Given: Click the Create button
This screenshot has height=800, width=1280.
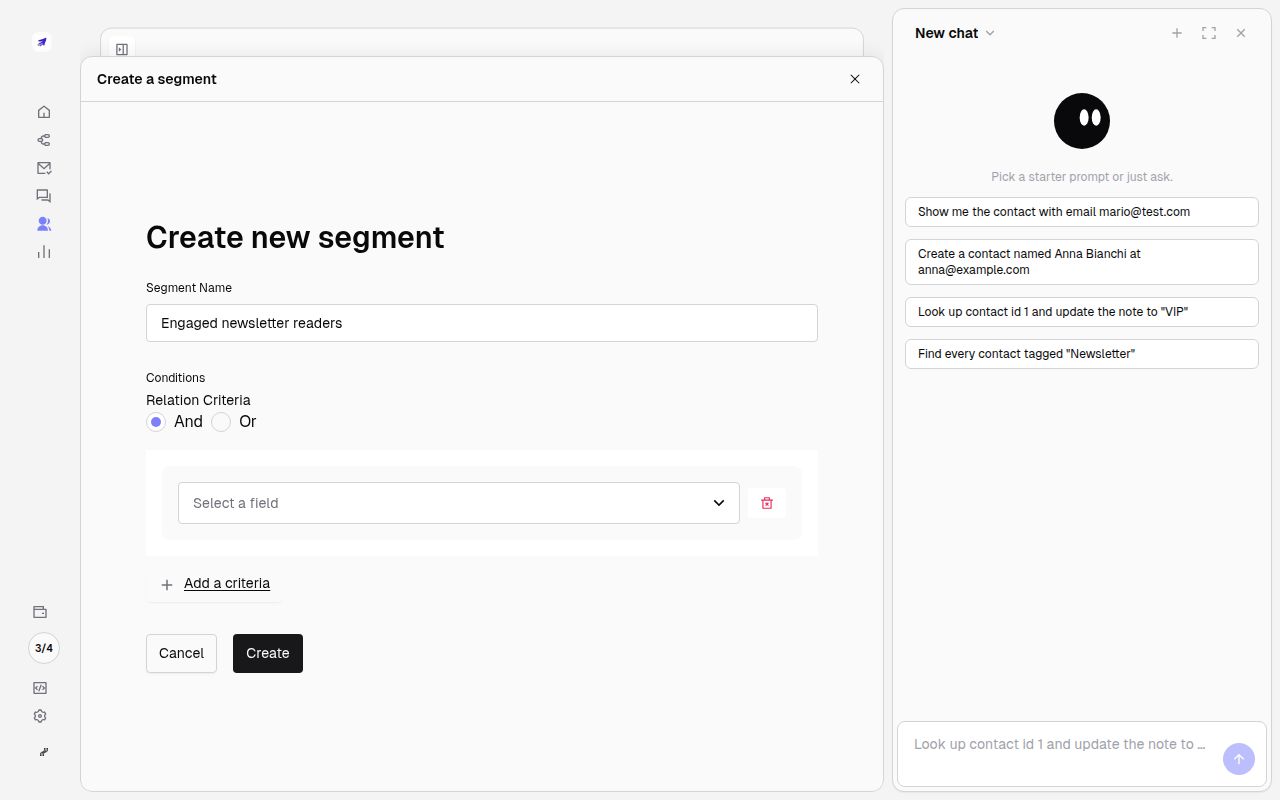Looking at the screenshot, I should pyautogui.click(x=268, y=653).
